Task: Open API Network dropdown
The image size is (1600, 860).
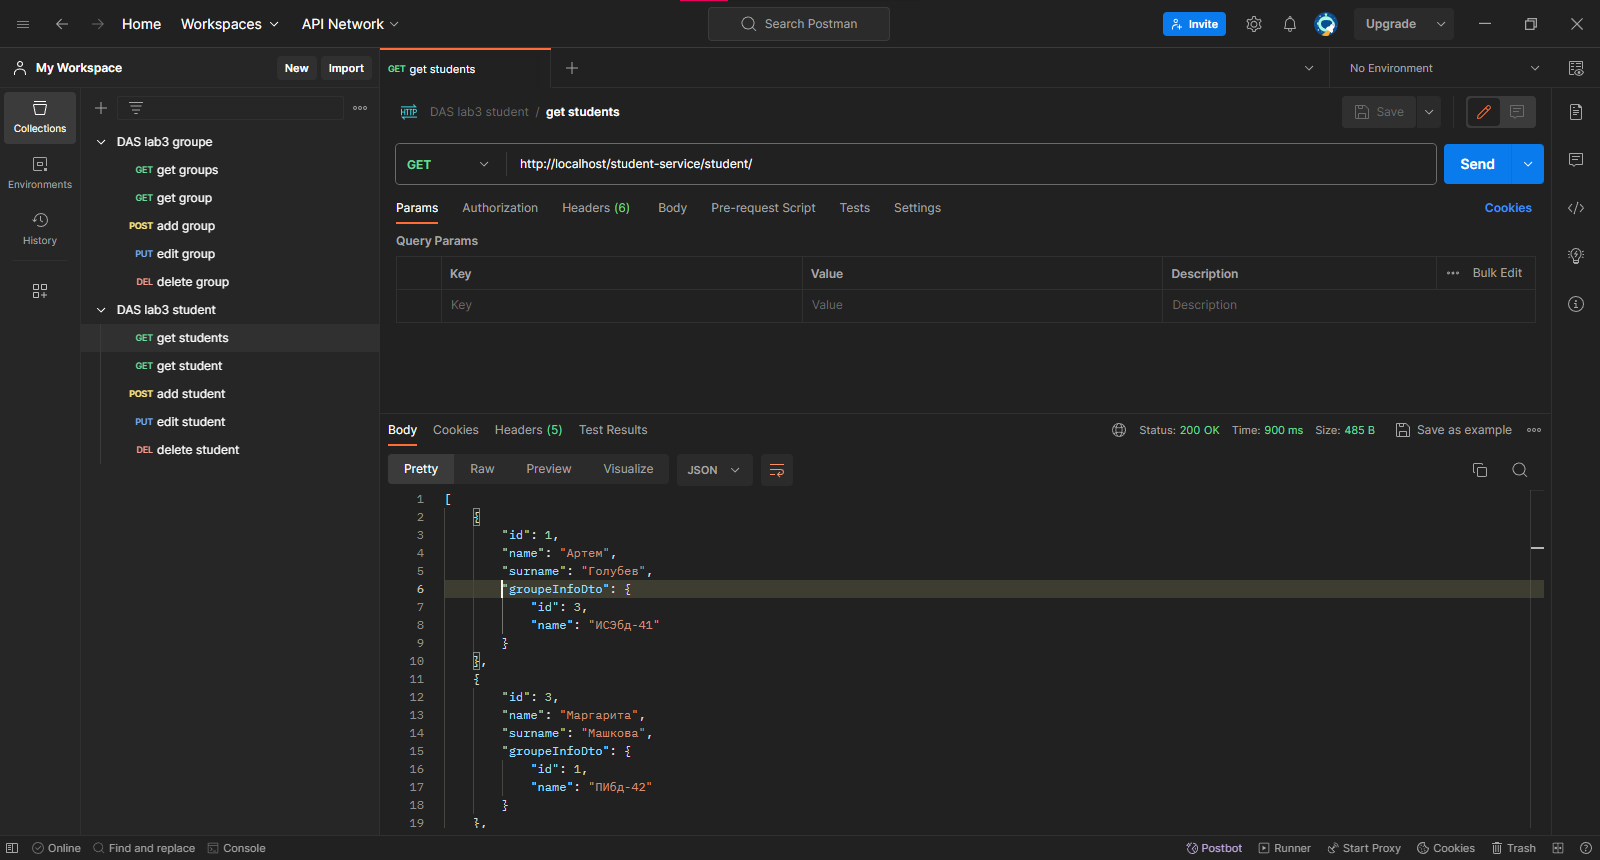Action: tap(350, 24)
